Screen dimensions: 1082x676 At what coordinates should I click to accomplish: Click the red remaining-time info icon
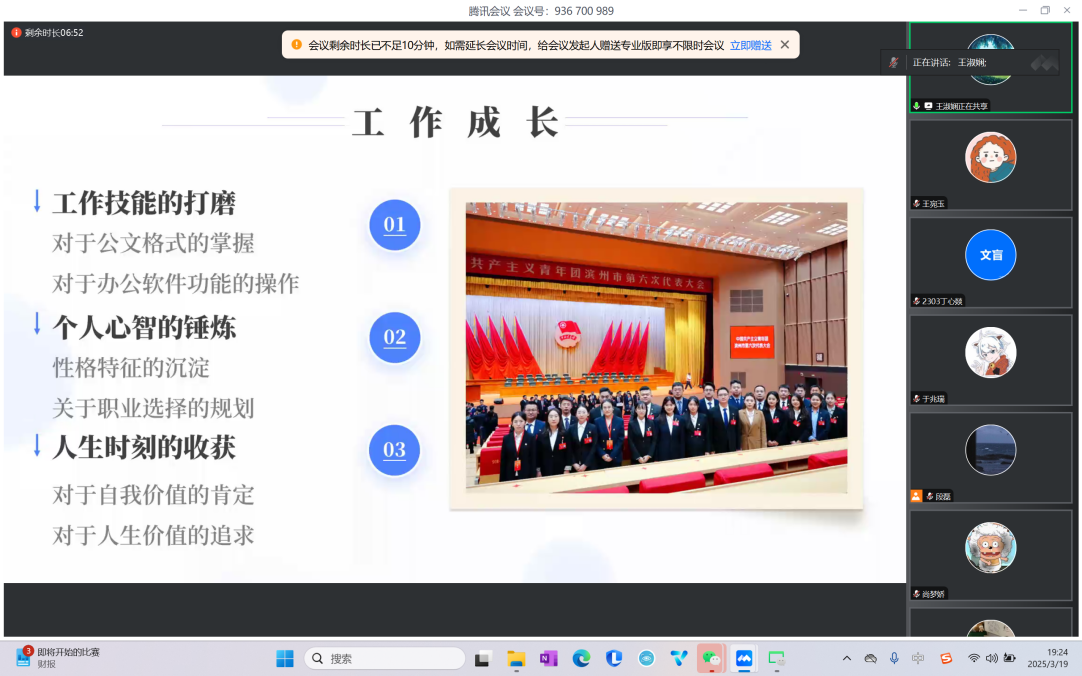point(16,33)
